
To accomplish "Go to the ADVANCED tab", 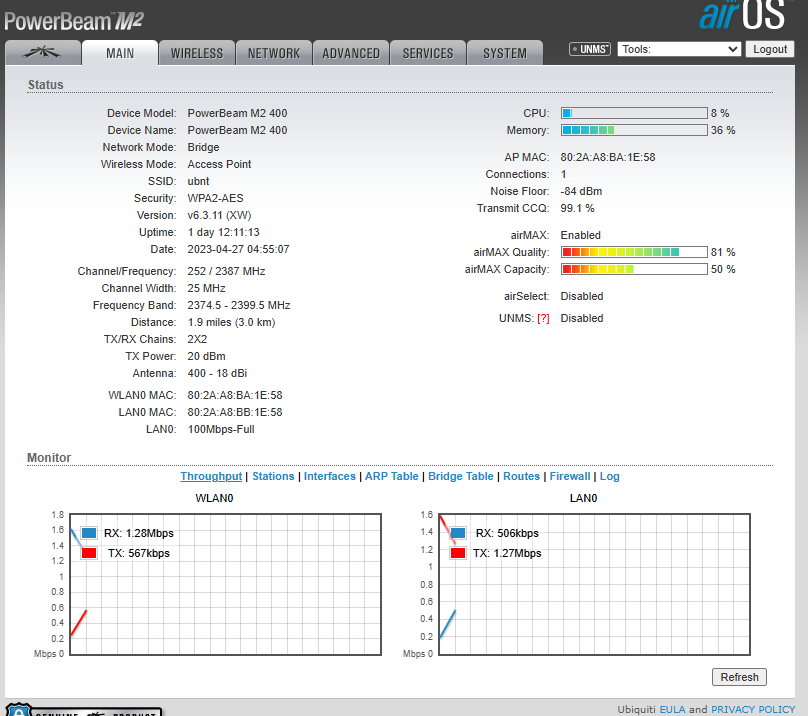I will 351,53.
